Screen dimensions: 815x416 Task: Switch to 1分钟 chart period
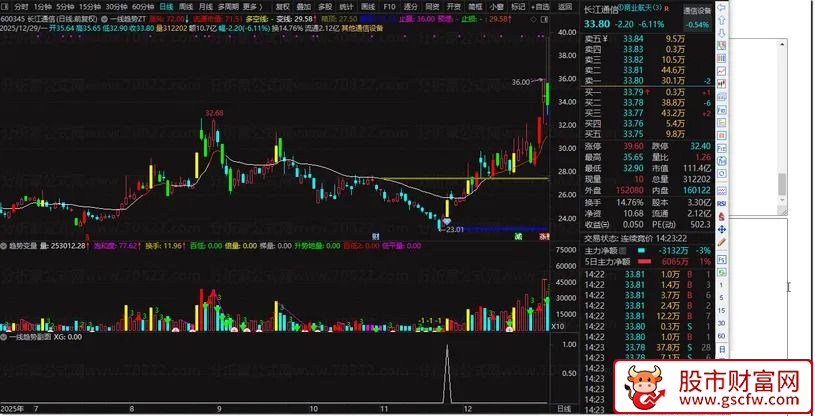pyautogui.click(x=42, y=7)
